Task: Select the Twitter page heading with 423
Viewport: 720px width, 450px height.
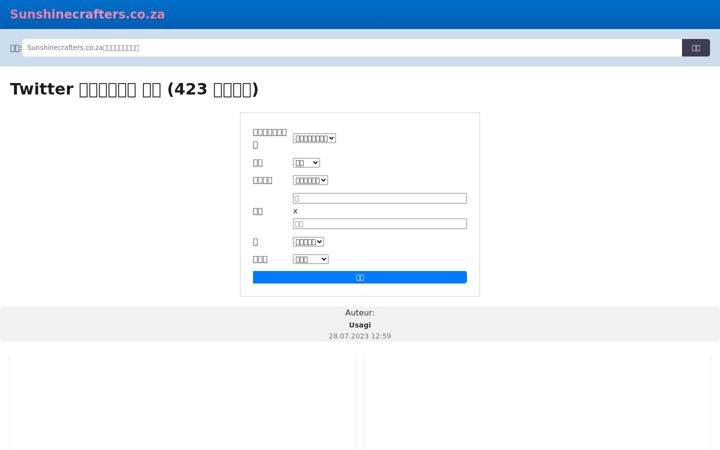Action: 134,89
